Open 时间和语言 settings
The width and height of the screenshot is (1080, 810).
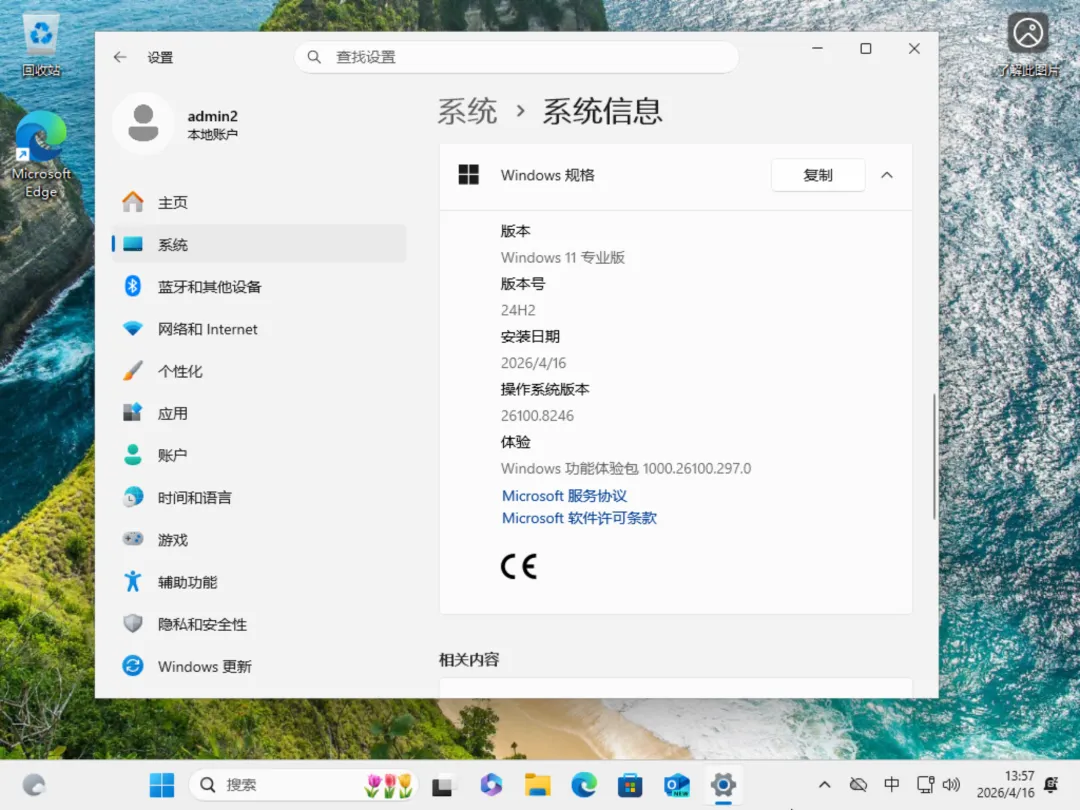258,498
